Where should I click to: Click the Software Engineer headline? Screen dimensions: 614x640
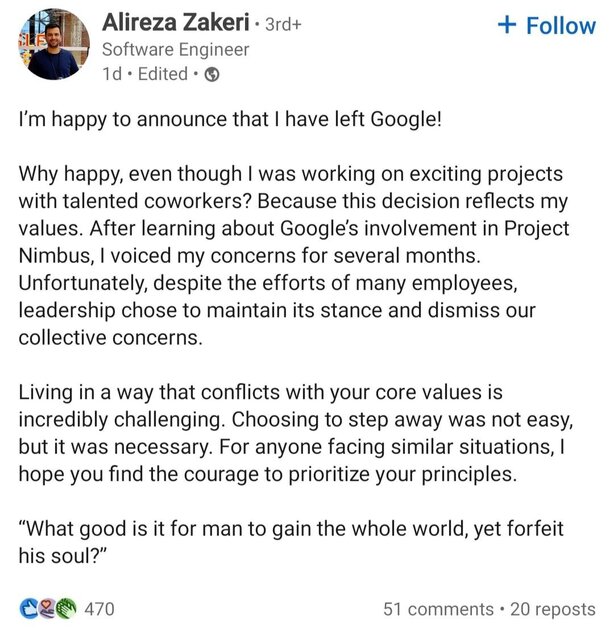coord(176,49)
